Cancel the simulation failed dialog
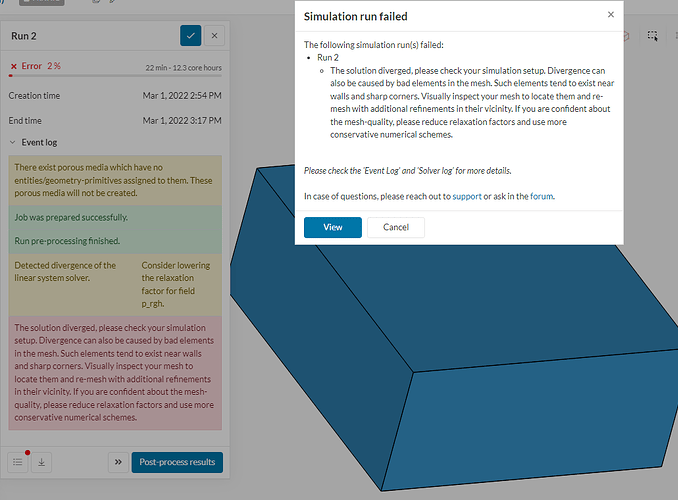 pyautogui.click(x=396, y=227)
